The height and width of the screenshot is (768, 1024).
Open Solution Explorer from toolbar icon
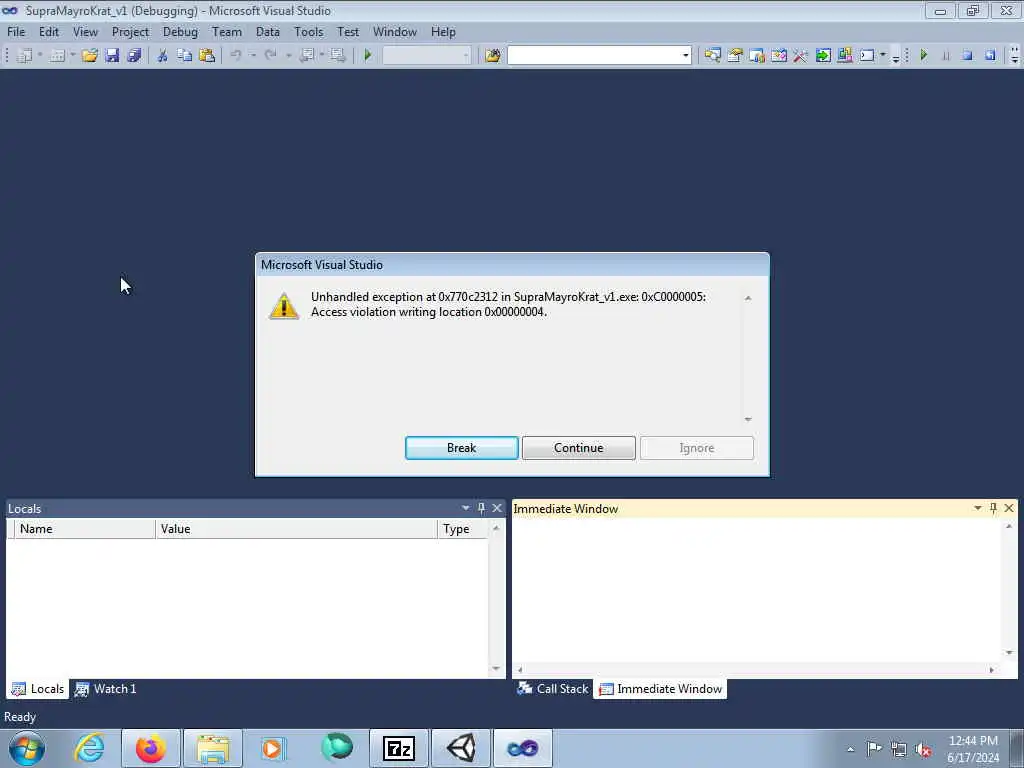pos(712,56)
